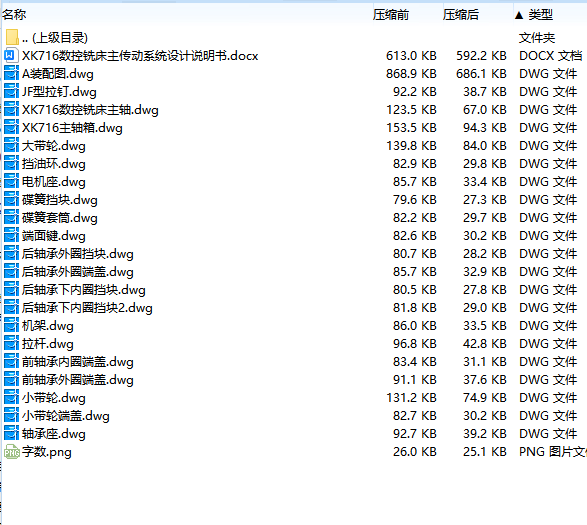Click the 机架.dwg file icon
587x525 pixels.
[x=11, y=325]
